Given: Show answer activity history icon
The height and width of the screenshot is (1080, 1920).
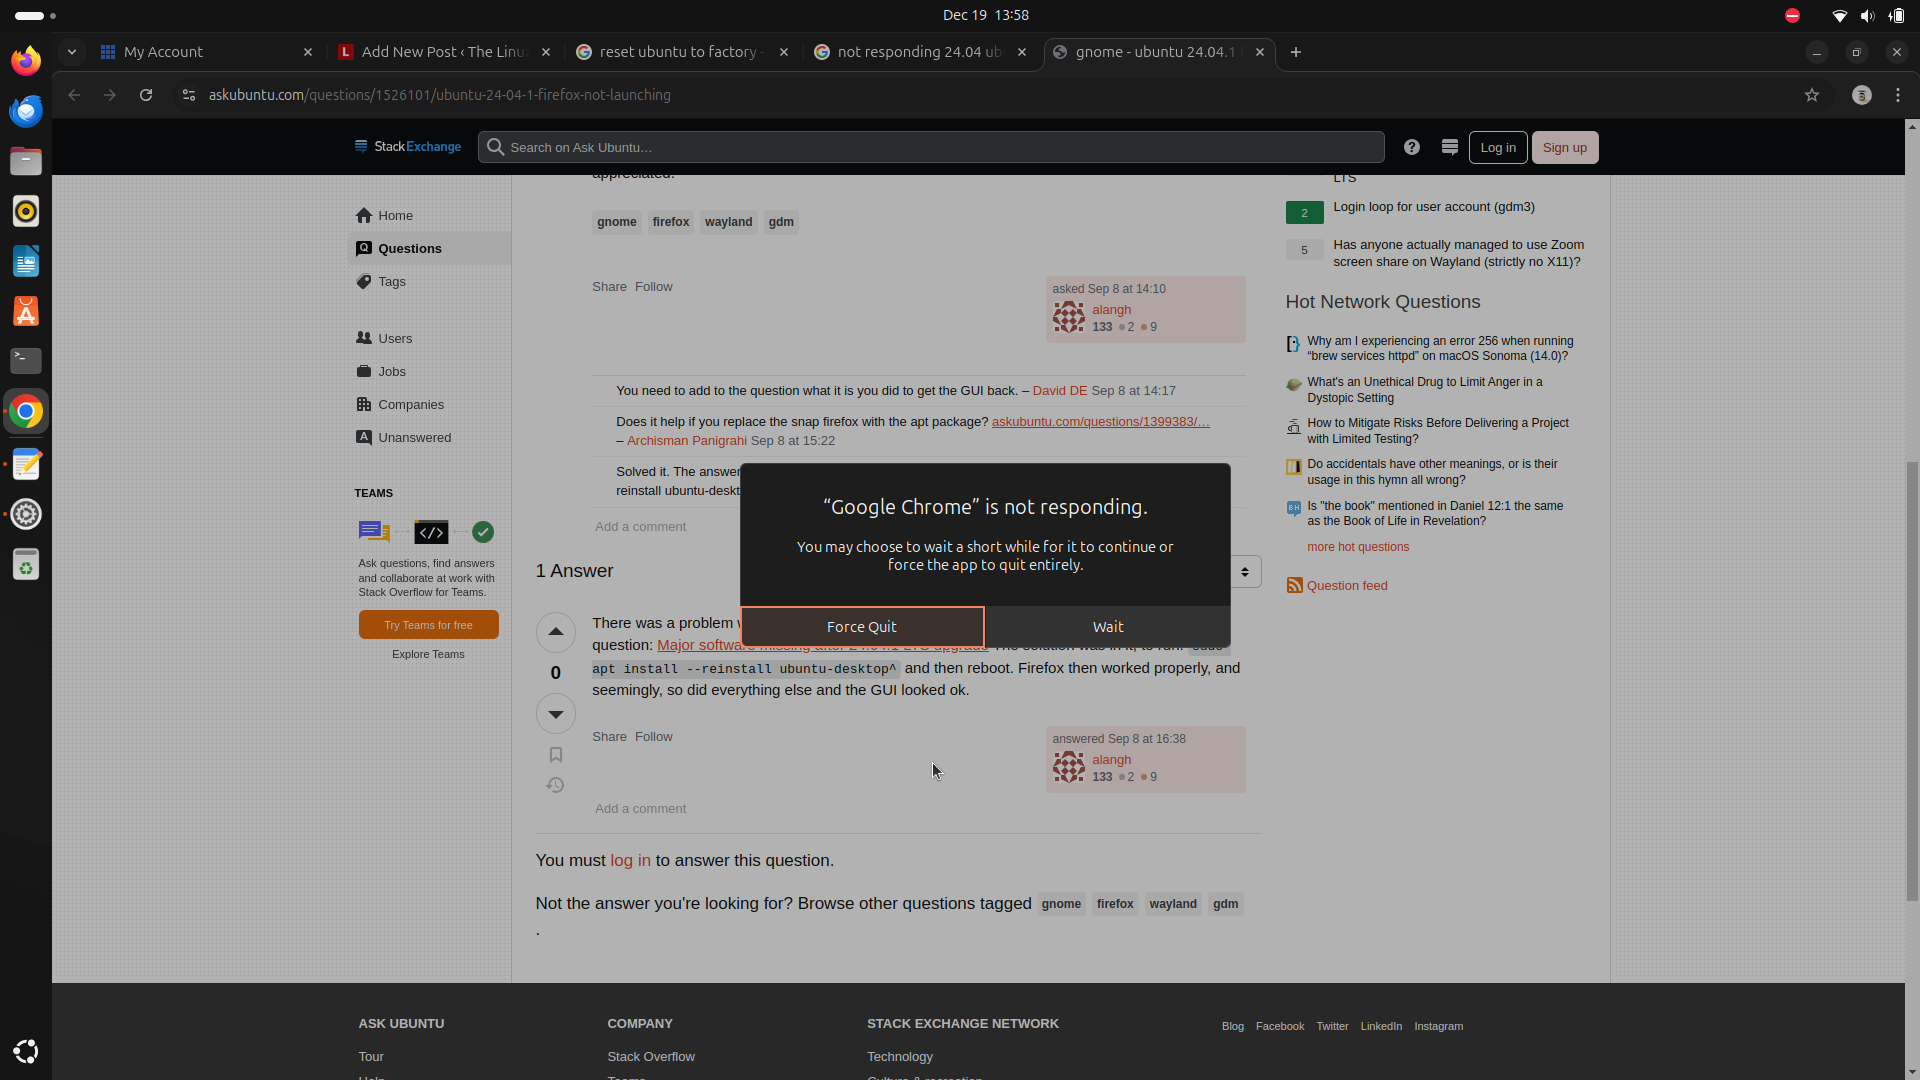Looking at the screenshot, I should tap(556, 786).
